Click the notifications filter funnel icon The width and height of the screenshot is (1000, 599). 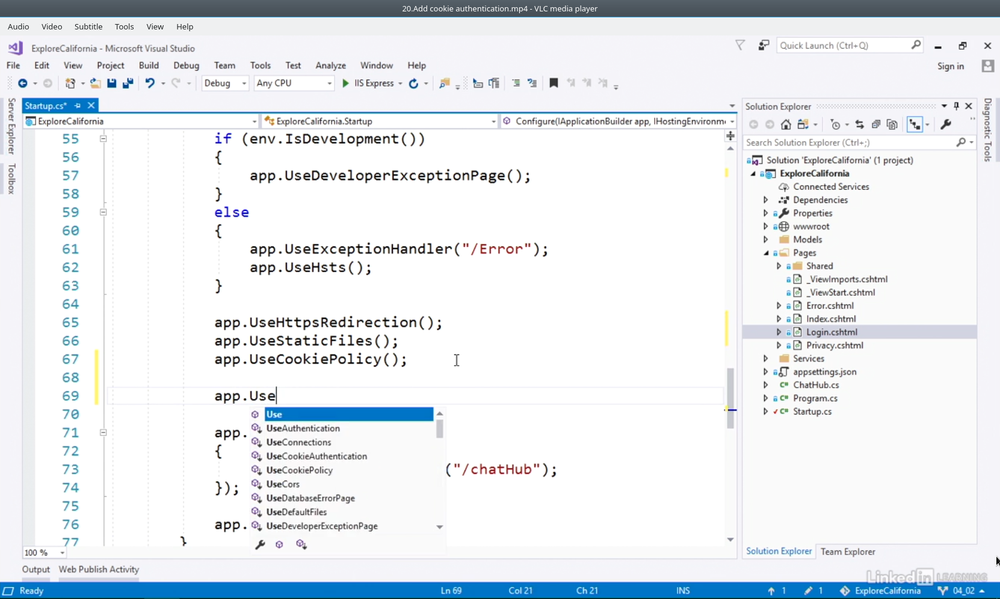coord(740,45)
